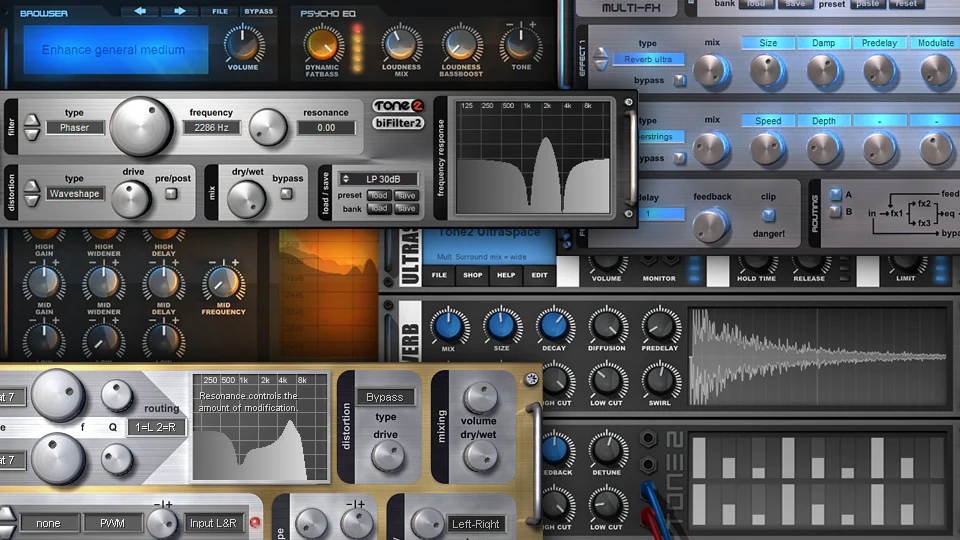Viewport: 960px width, 540px height.
Task: Click the Tone2 logo
Action: (399, 105)
